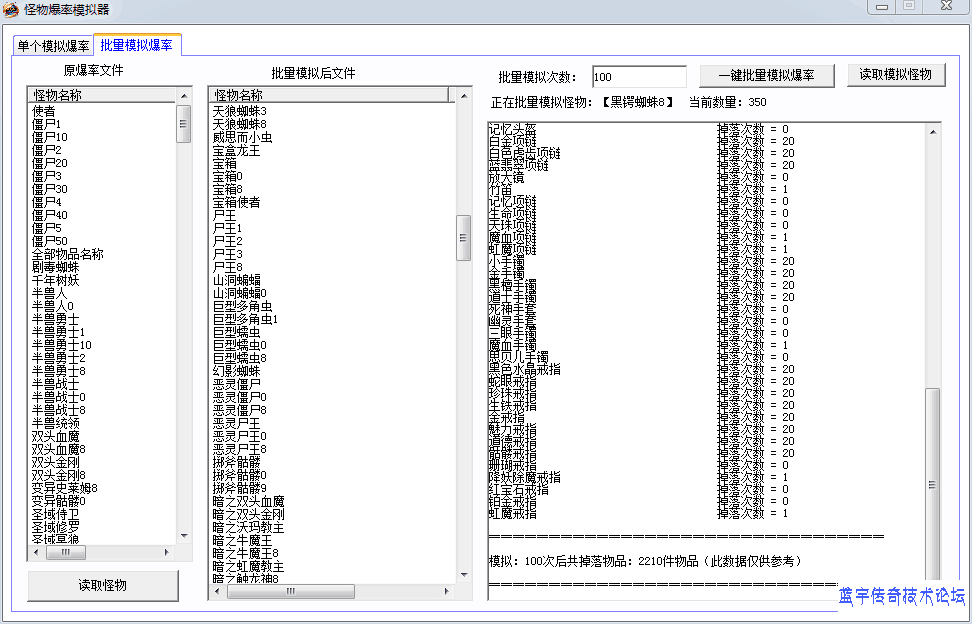Select 半兽统领 in source monster list
The image size is (972, 624).
55,423
